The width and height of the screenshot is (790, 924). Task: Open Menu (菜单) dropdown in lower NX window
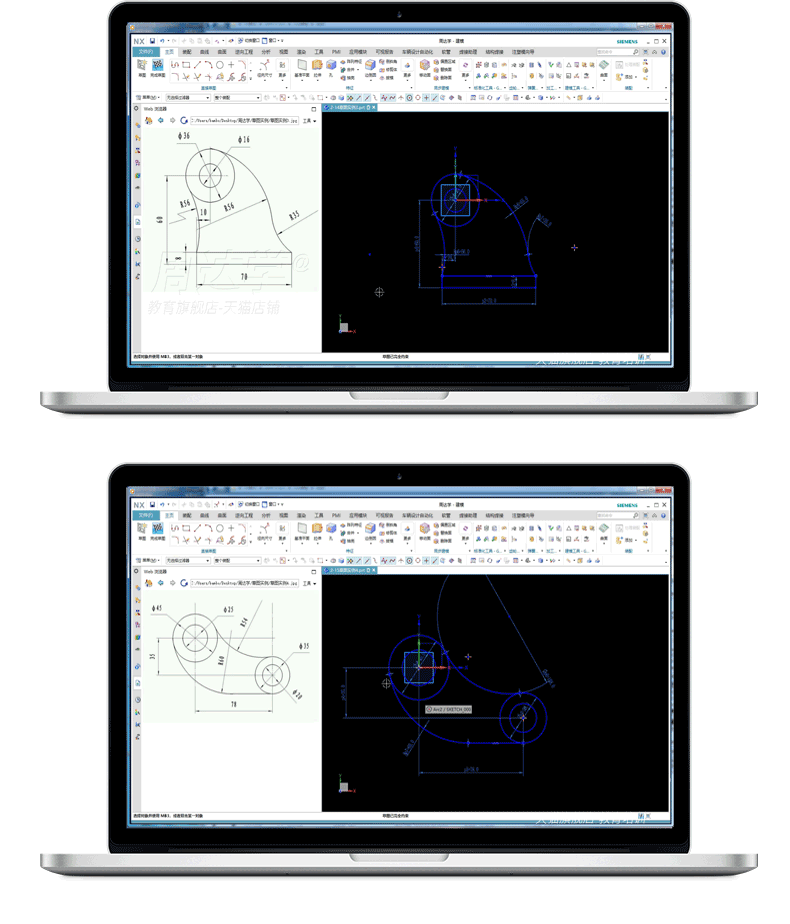147,560
